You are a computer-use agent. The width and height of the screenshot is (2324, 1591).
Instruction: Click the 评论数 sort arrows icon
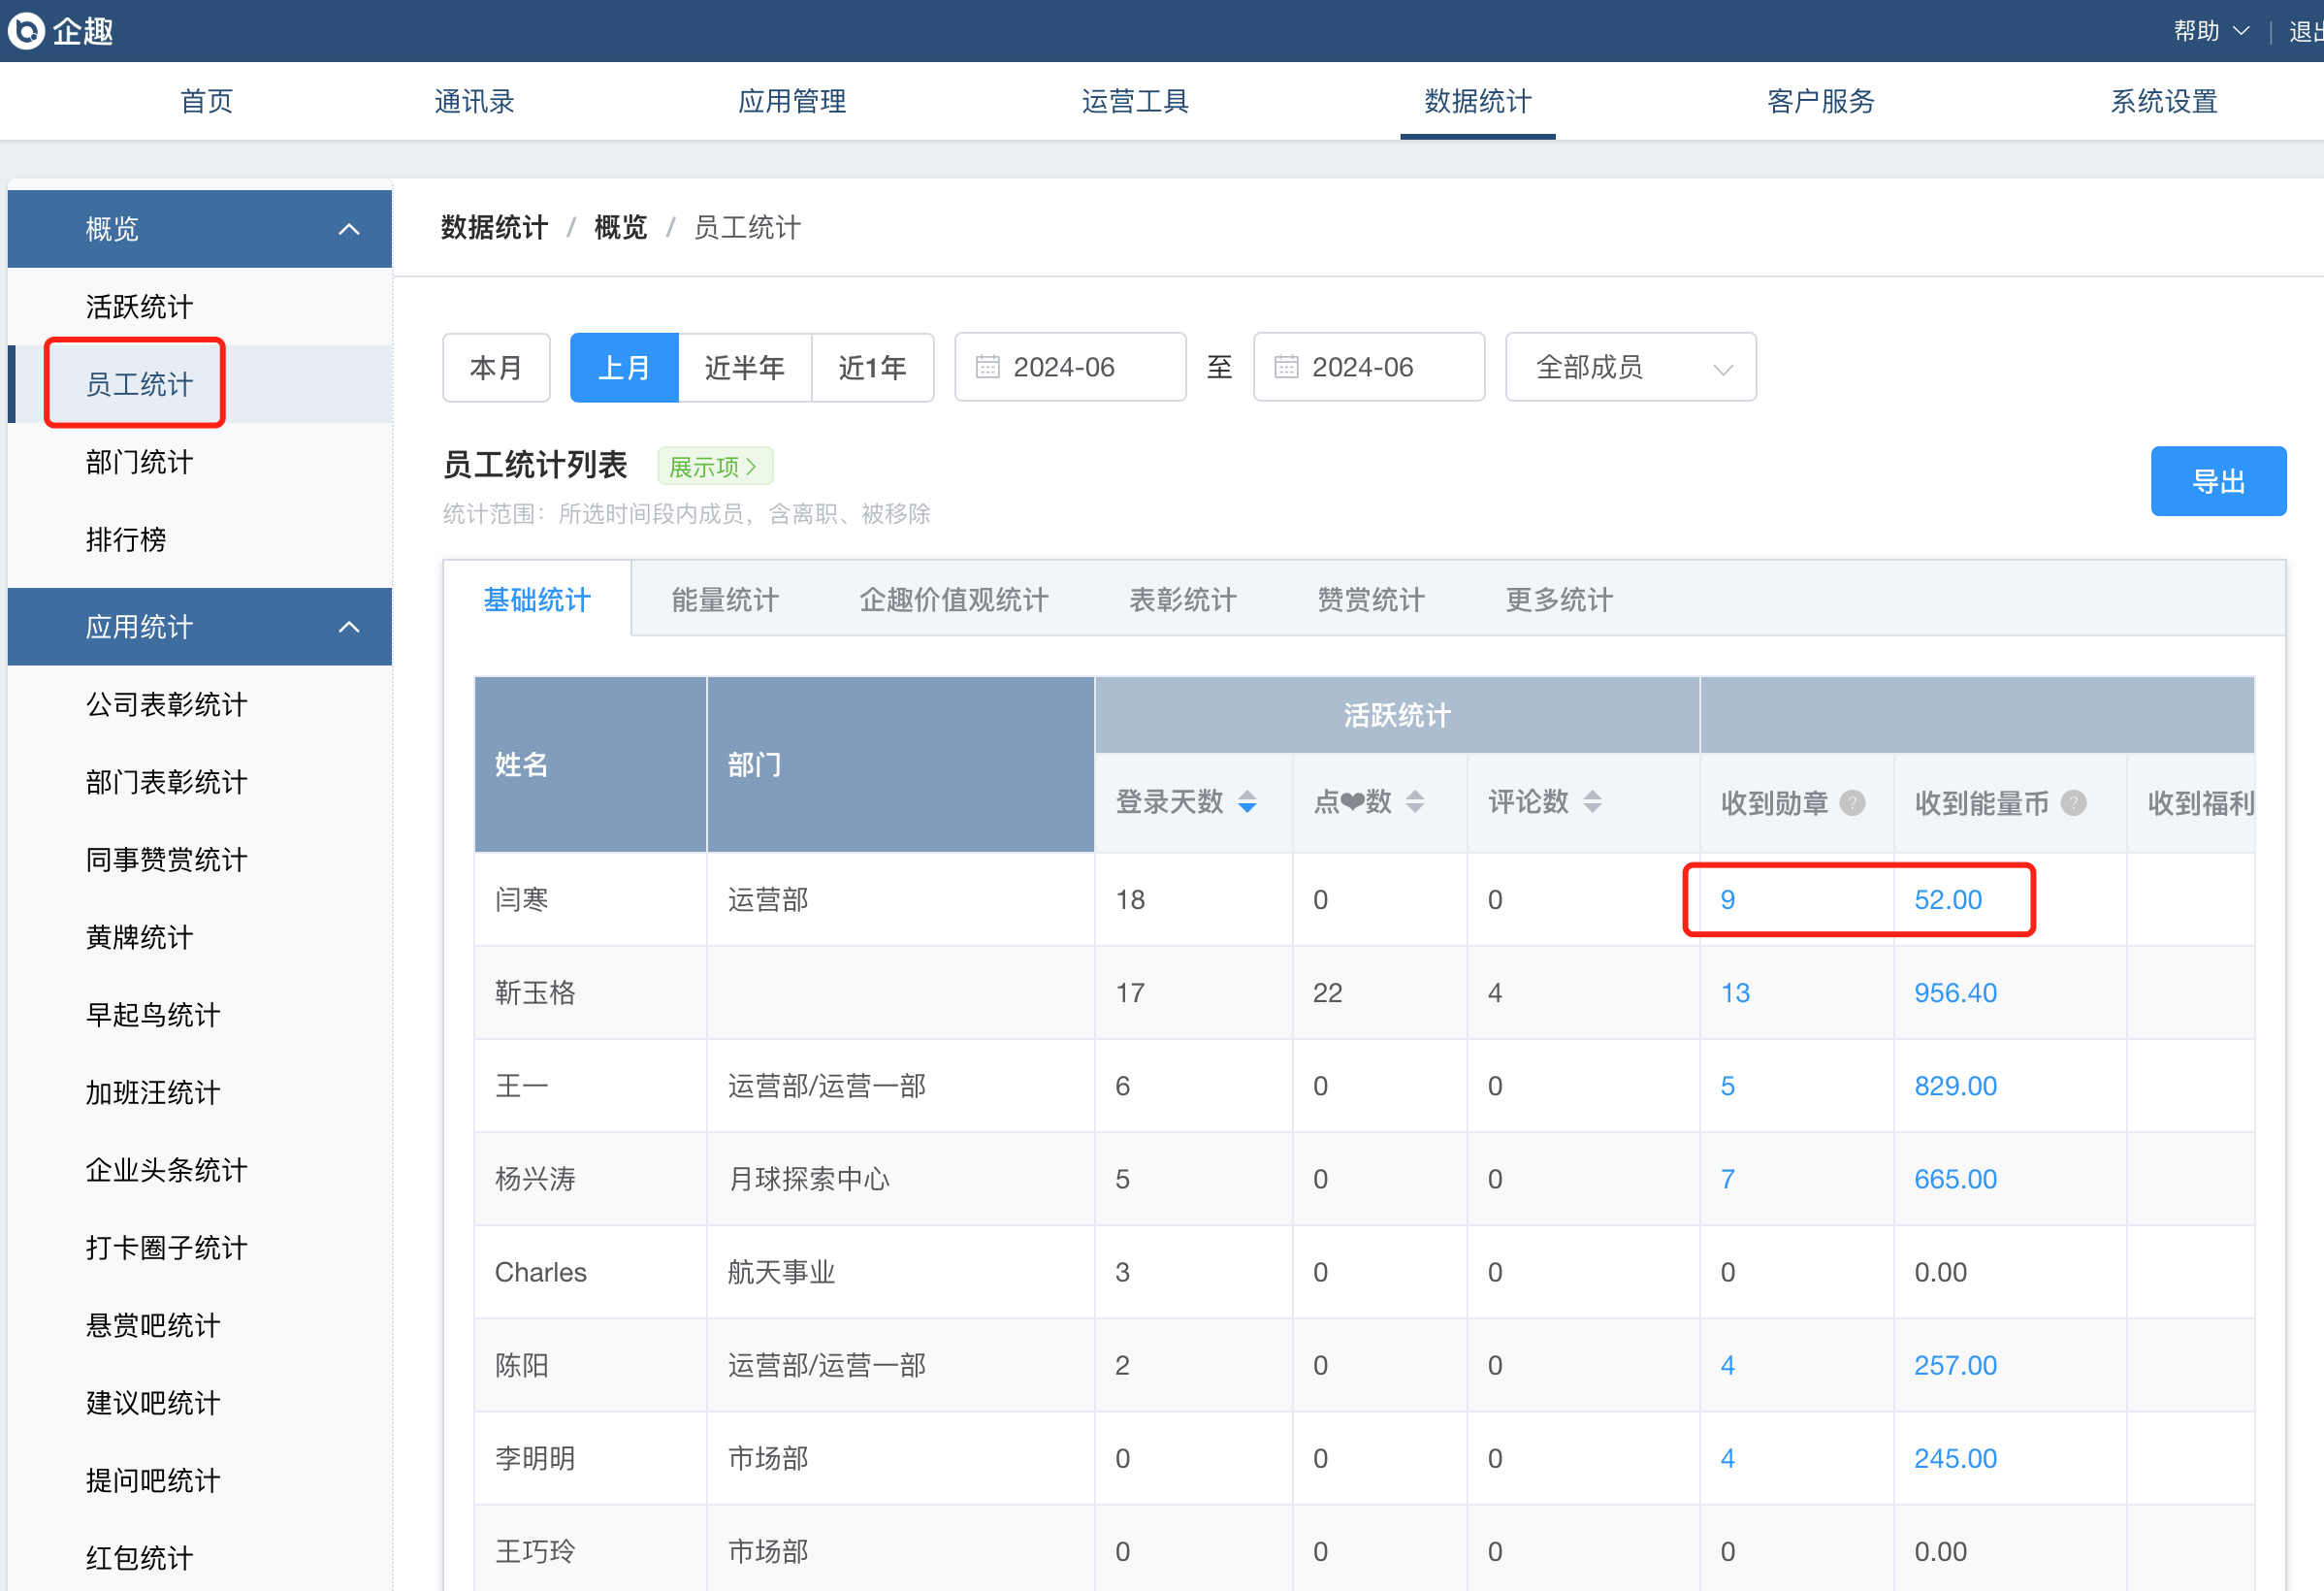[x=1593, y=802]
